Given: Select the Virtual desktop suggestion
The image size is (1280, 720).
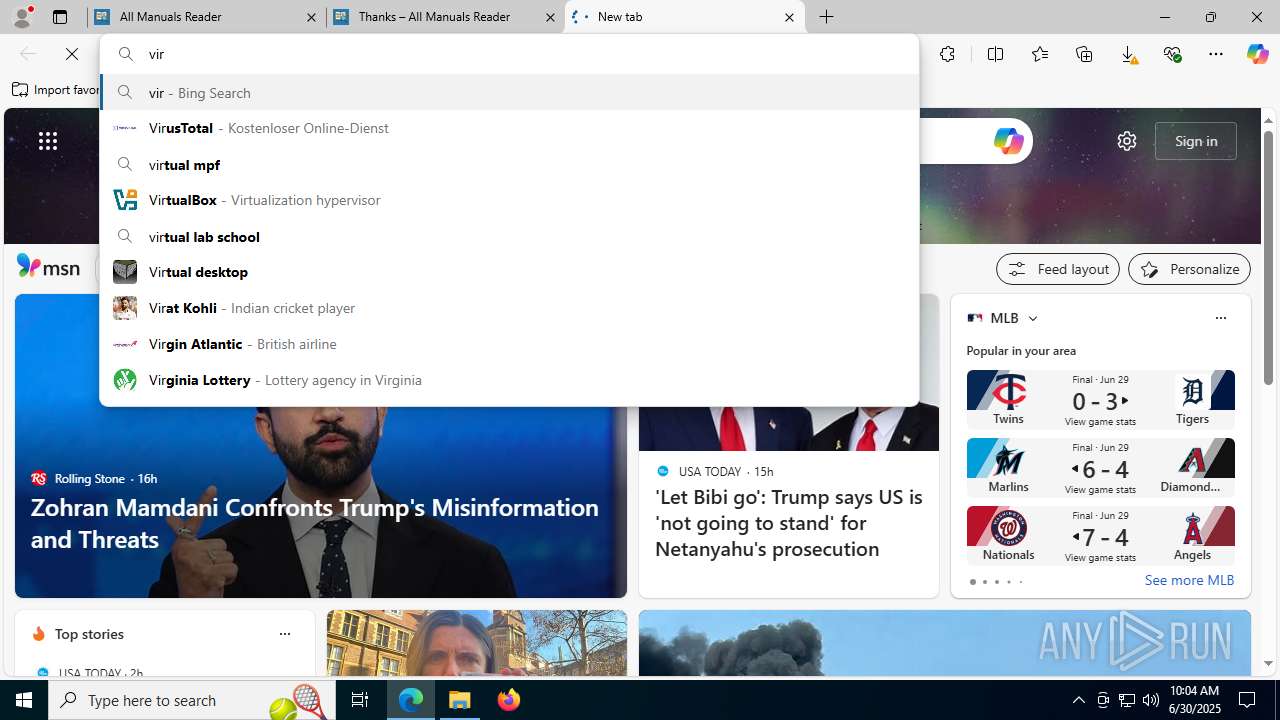Looking at the screenshot, I should [509, 272].
